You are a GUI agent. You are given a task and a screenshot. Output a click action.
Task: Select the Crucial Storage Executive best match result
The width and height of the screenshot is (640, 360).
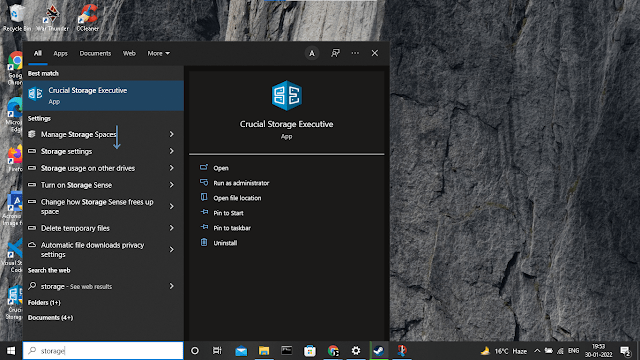[103, 96]
